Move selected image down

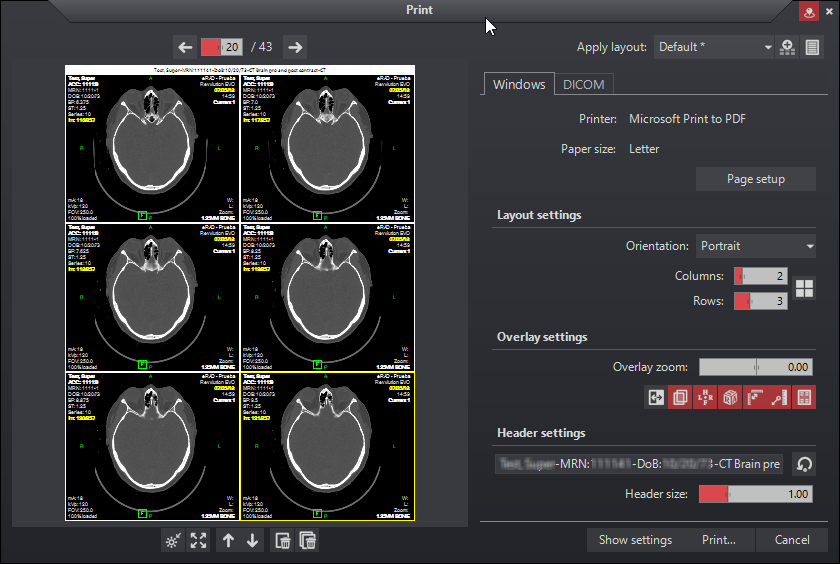252,541
